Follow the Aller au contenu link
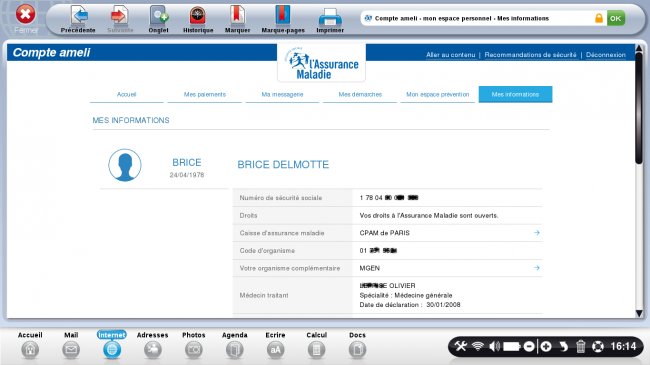 pos(450,55)
